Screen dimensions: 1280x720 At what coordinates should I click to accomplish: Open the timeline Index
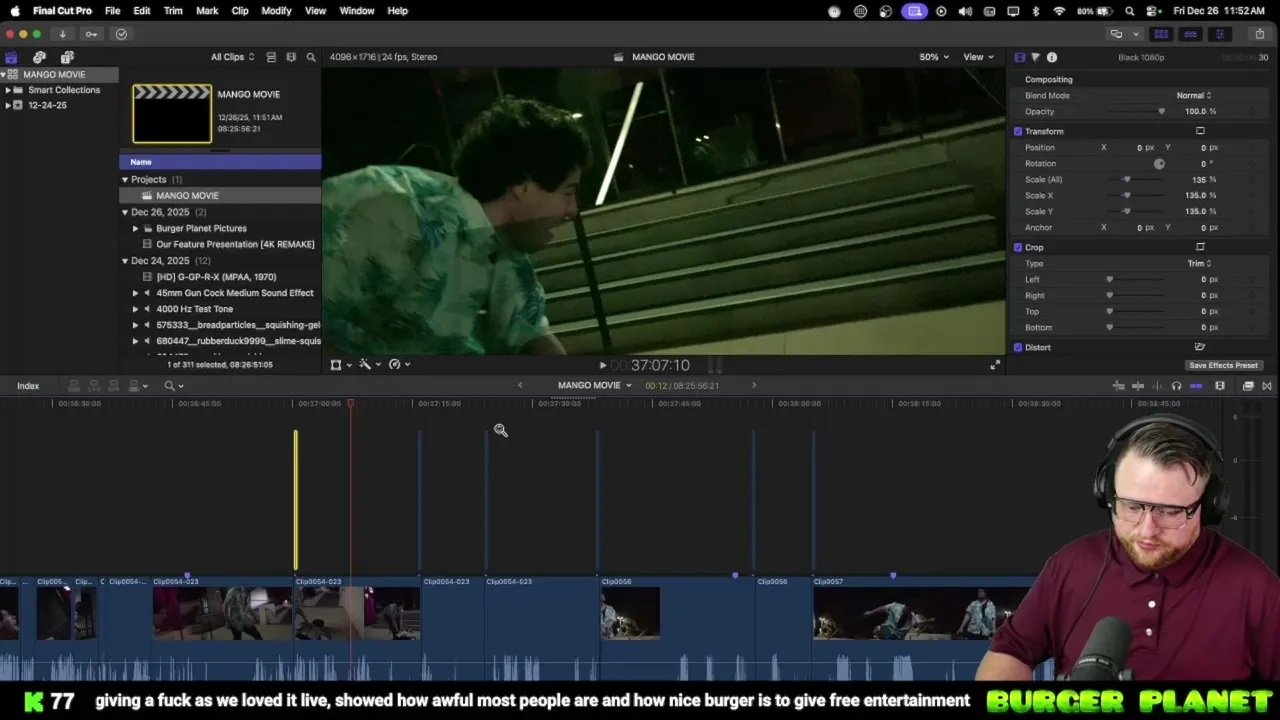[x=28, y=386]
